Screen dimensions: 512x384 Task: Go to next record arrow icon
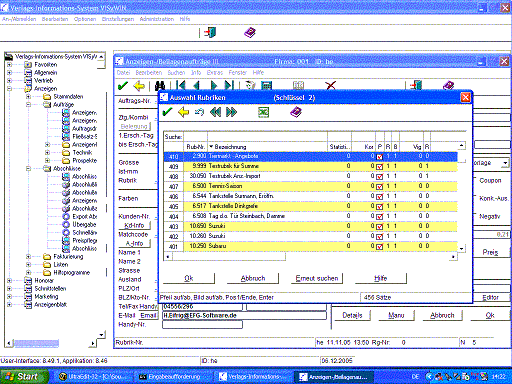pyautogui.click(x=214, y=86)
